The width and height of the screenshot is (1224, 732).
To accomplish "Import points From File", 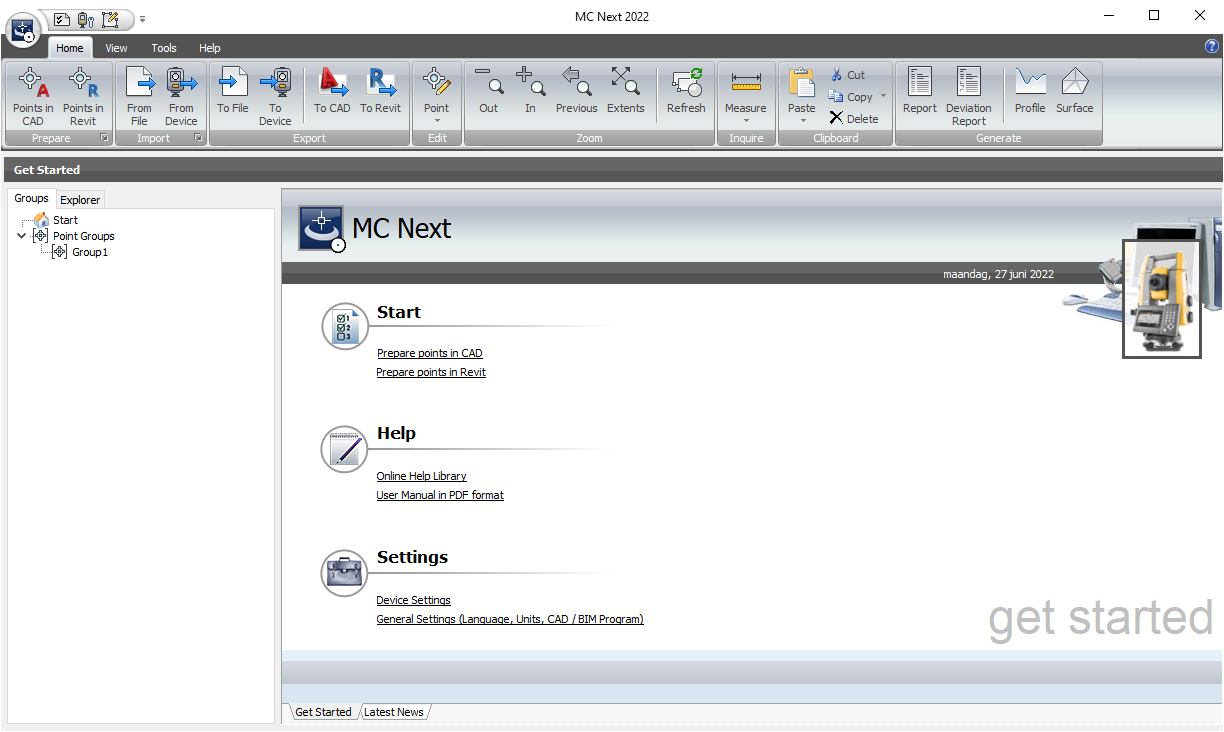I will tap(139, 97).
